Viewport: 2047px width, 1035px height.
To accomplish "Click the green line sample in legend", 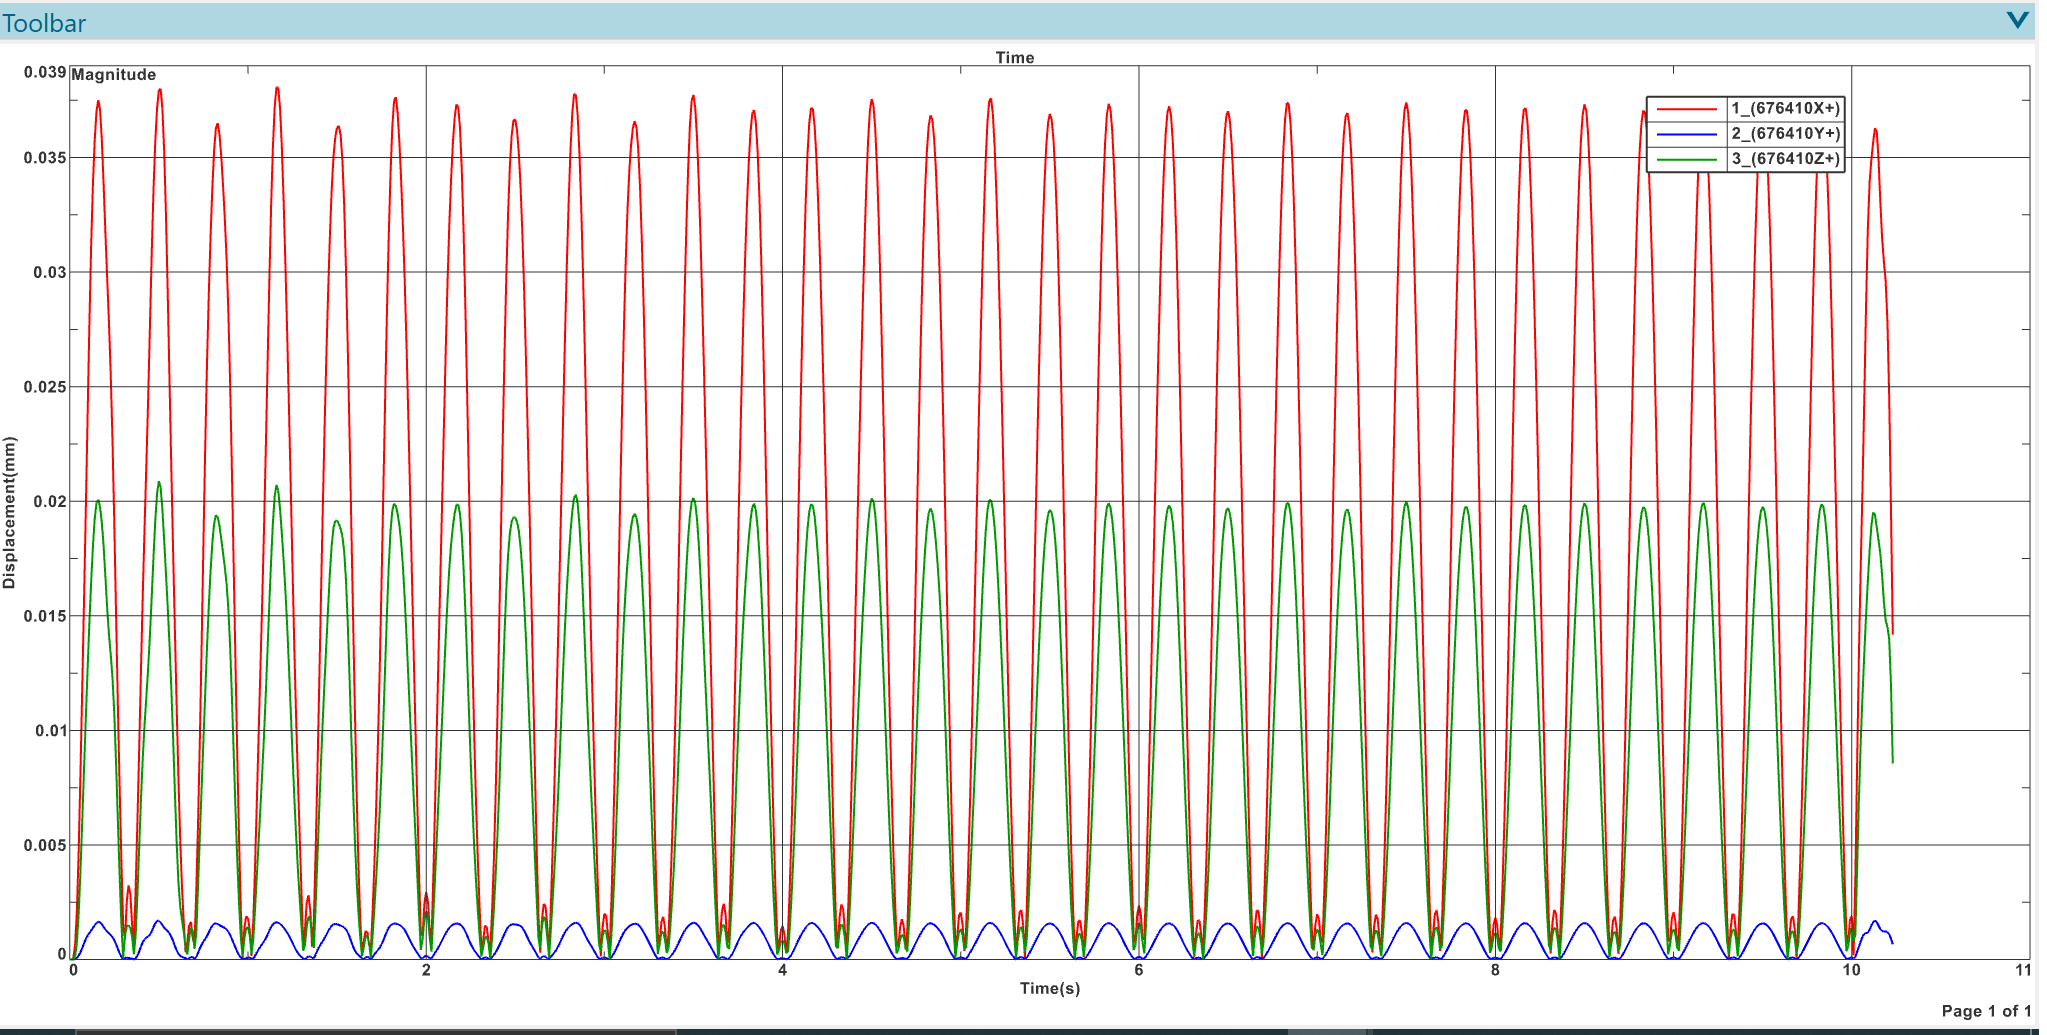I will coord(1686,158).
